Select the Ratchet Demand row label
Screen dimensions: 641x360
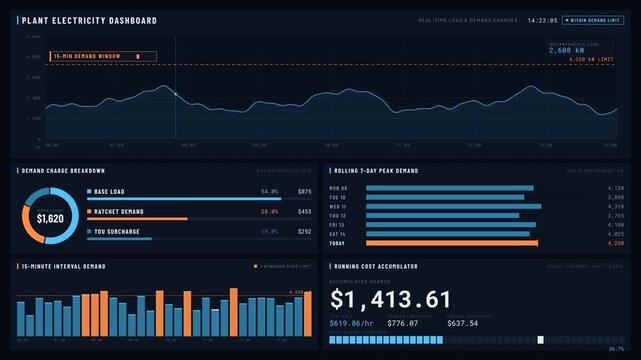[119, 211]
